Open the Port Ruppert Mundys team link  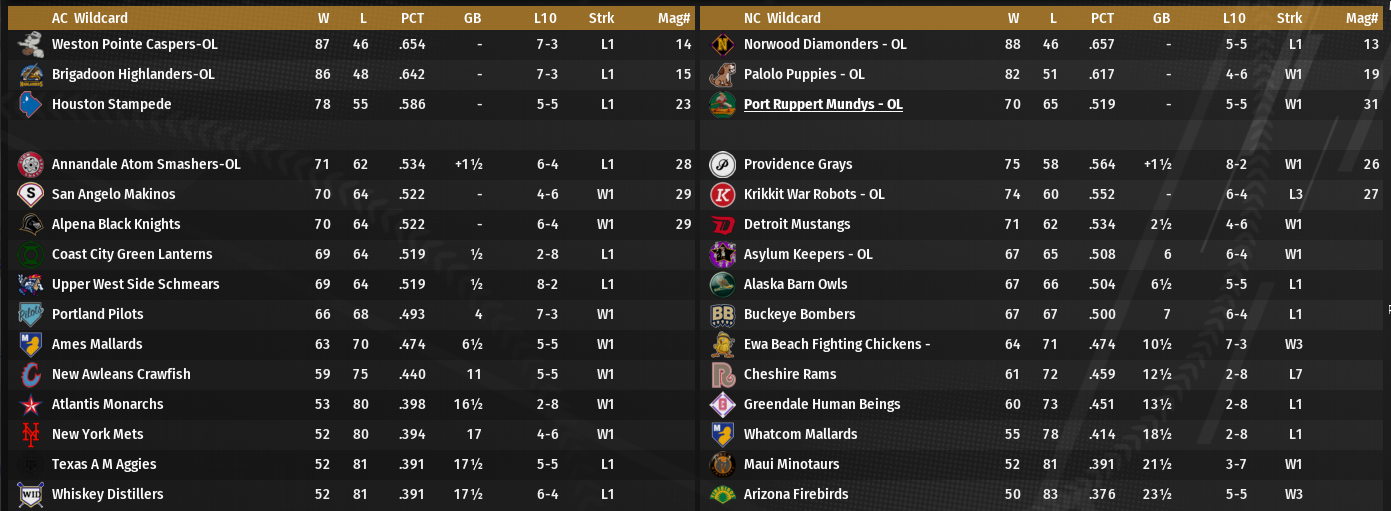(823, 104)
